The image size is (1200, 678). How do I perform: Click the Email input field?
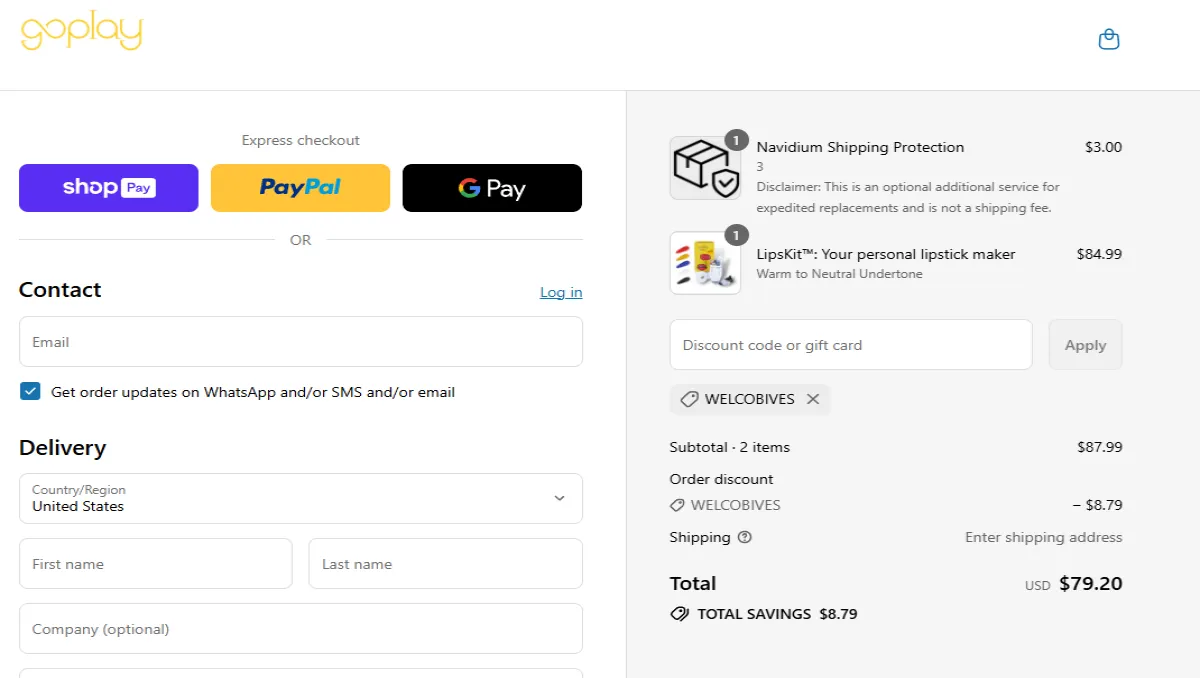[x=300, y=341]
